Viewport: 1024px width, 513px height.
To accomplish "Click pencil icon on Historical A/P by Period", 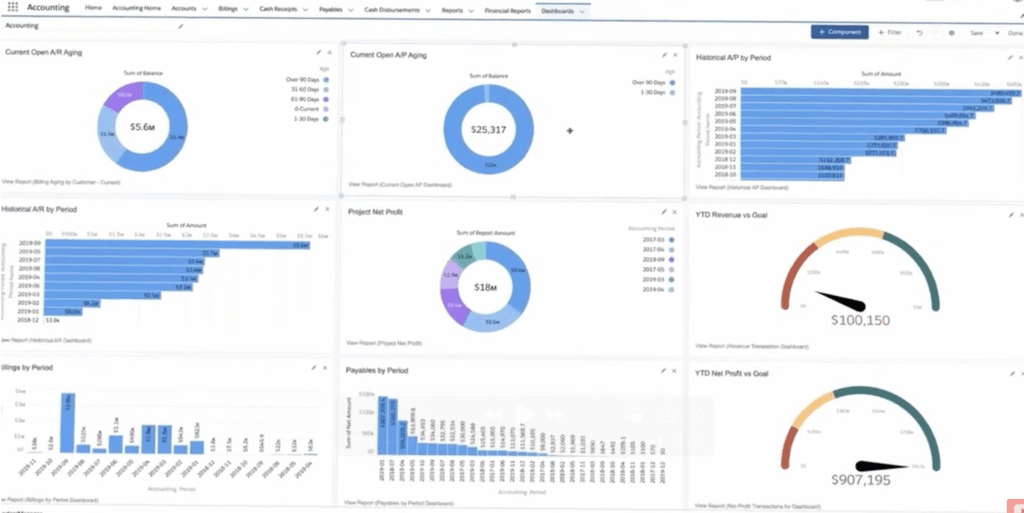I will pos(1008,57).
